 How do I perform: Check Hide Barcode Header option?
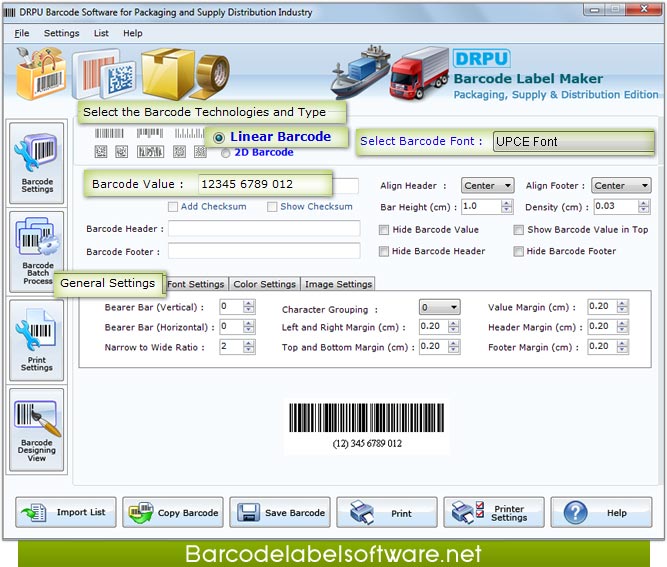pos(384,251)
